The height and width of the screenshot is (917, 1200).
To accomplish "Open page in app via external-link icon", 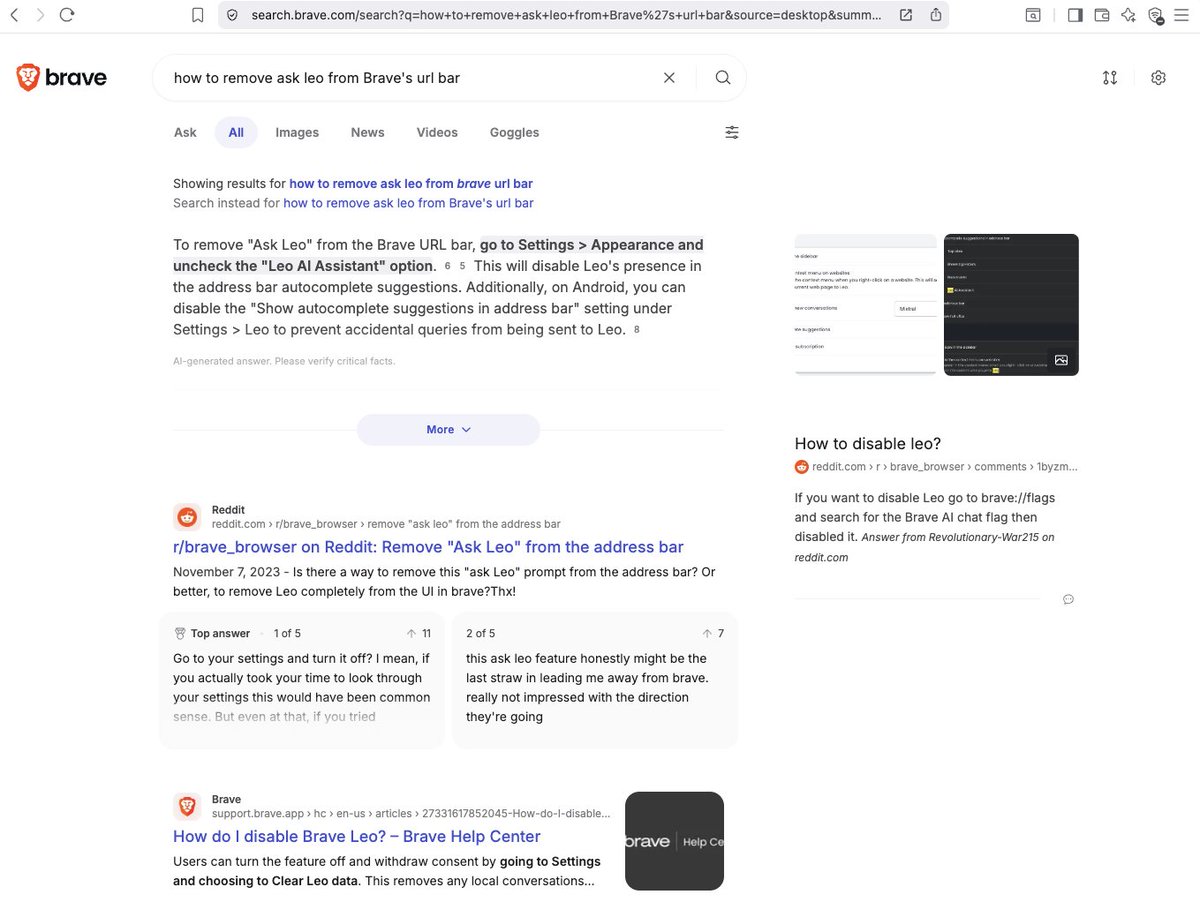I will point(906,15).
